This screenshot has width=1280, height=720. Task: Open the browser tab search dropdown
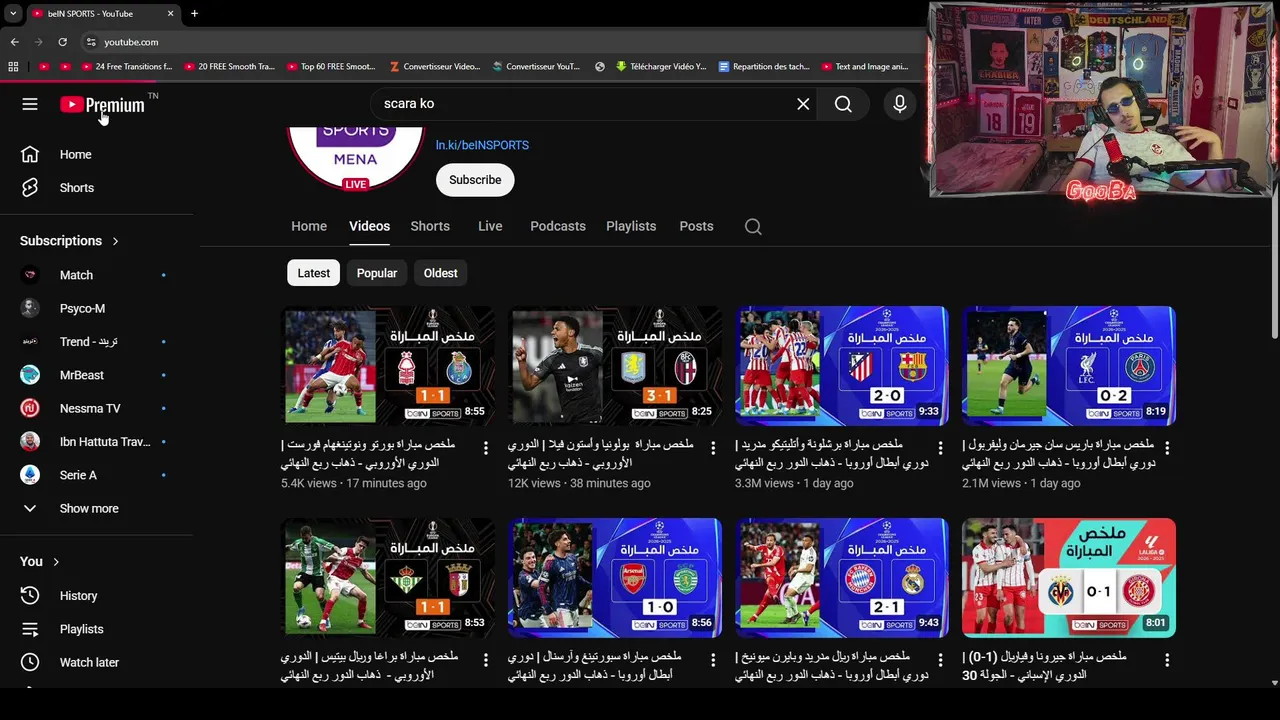(12, 13)
